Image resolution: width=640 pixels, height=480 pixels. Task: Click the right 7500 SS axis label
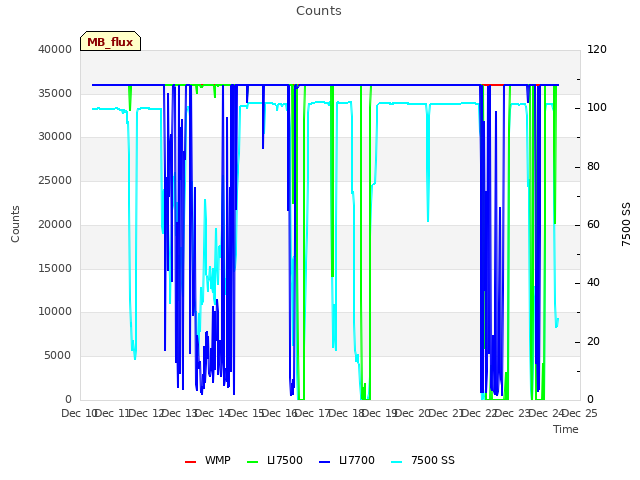(626, 224)
